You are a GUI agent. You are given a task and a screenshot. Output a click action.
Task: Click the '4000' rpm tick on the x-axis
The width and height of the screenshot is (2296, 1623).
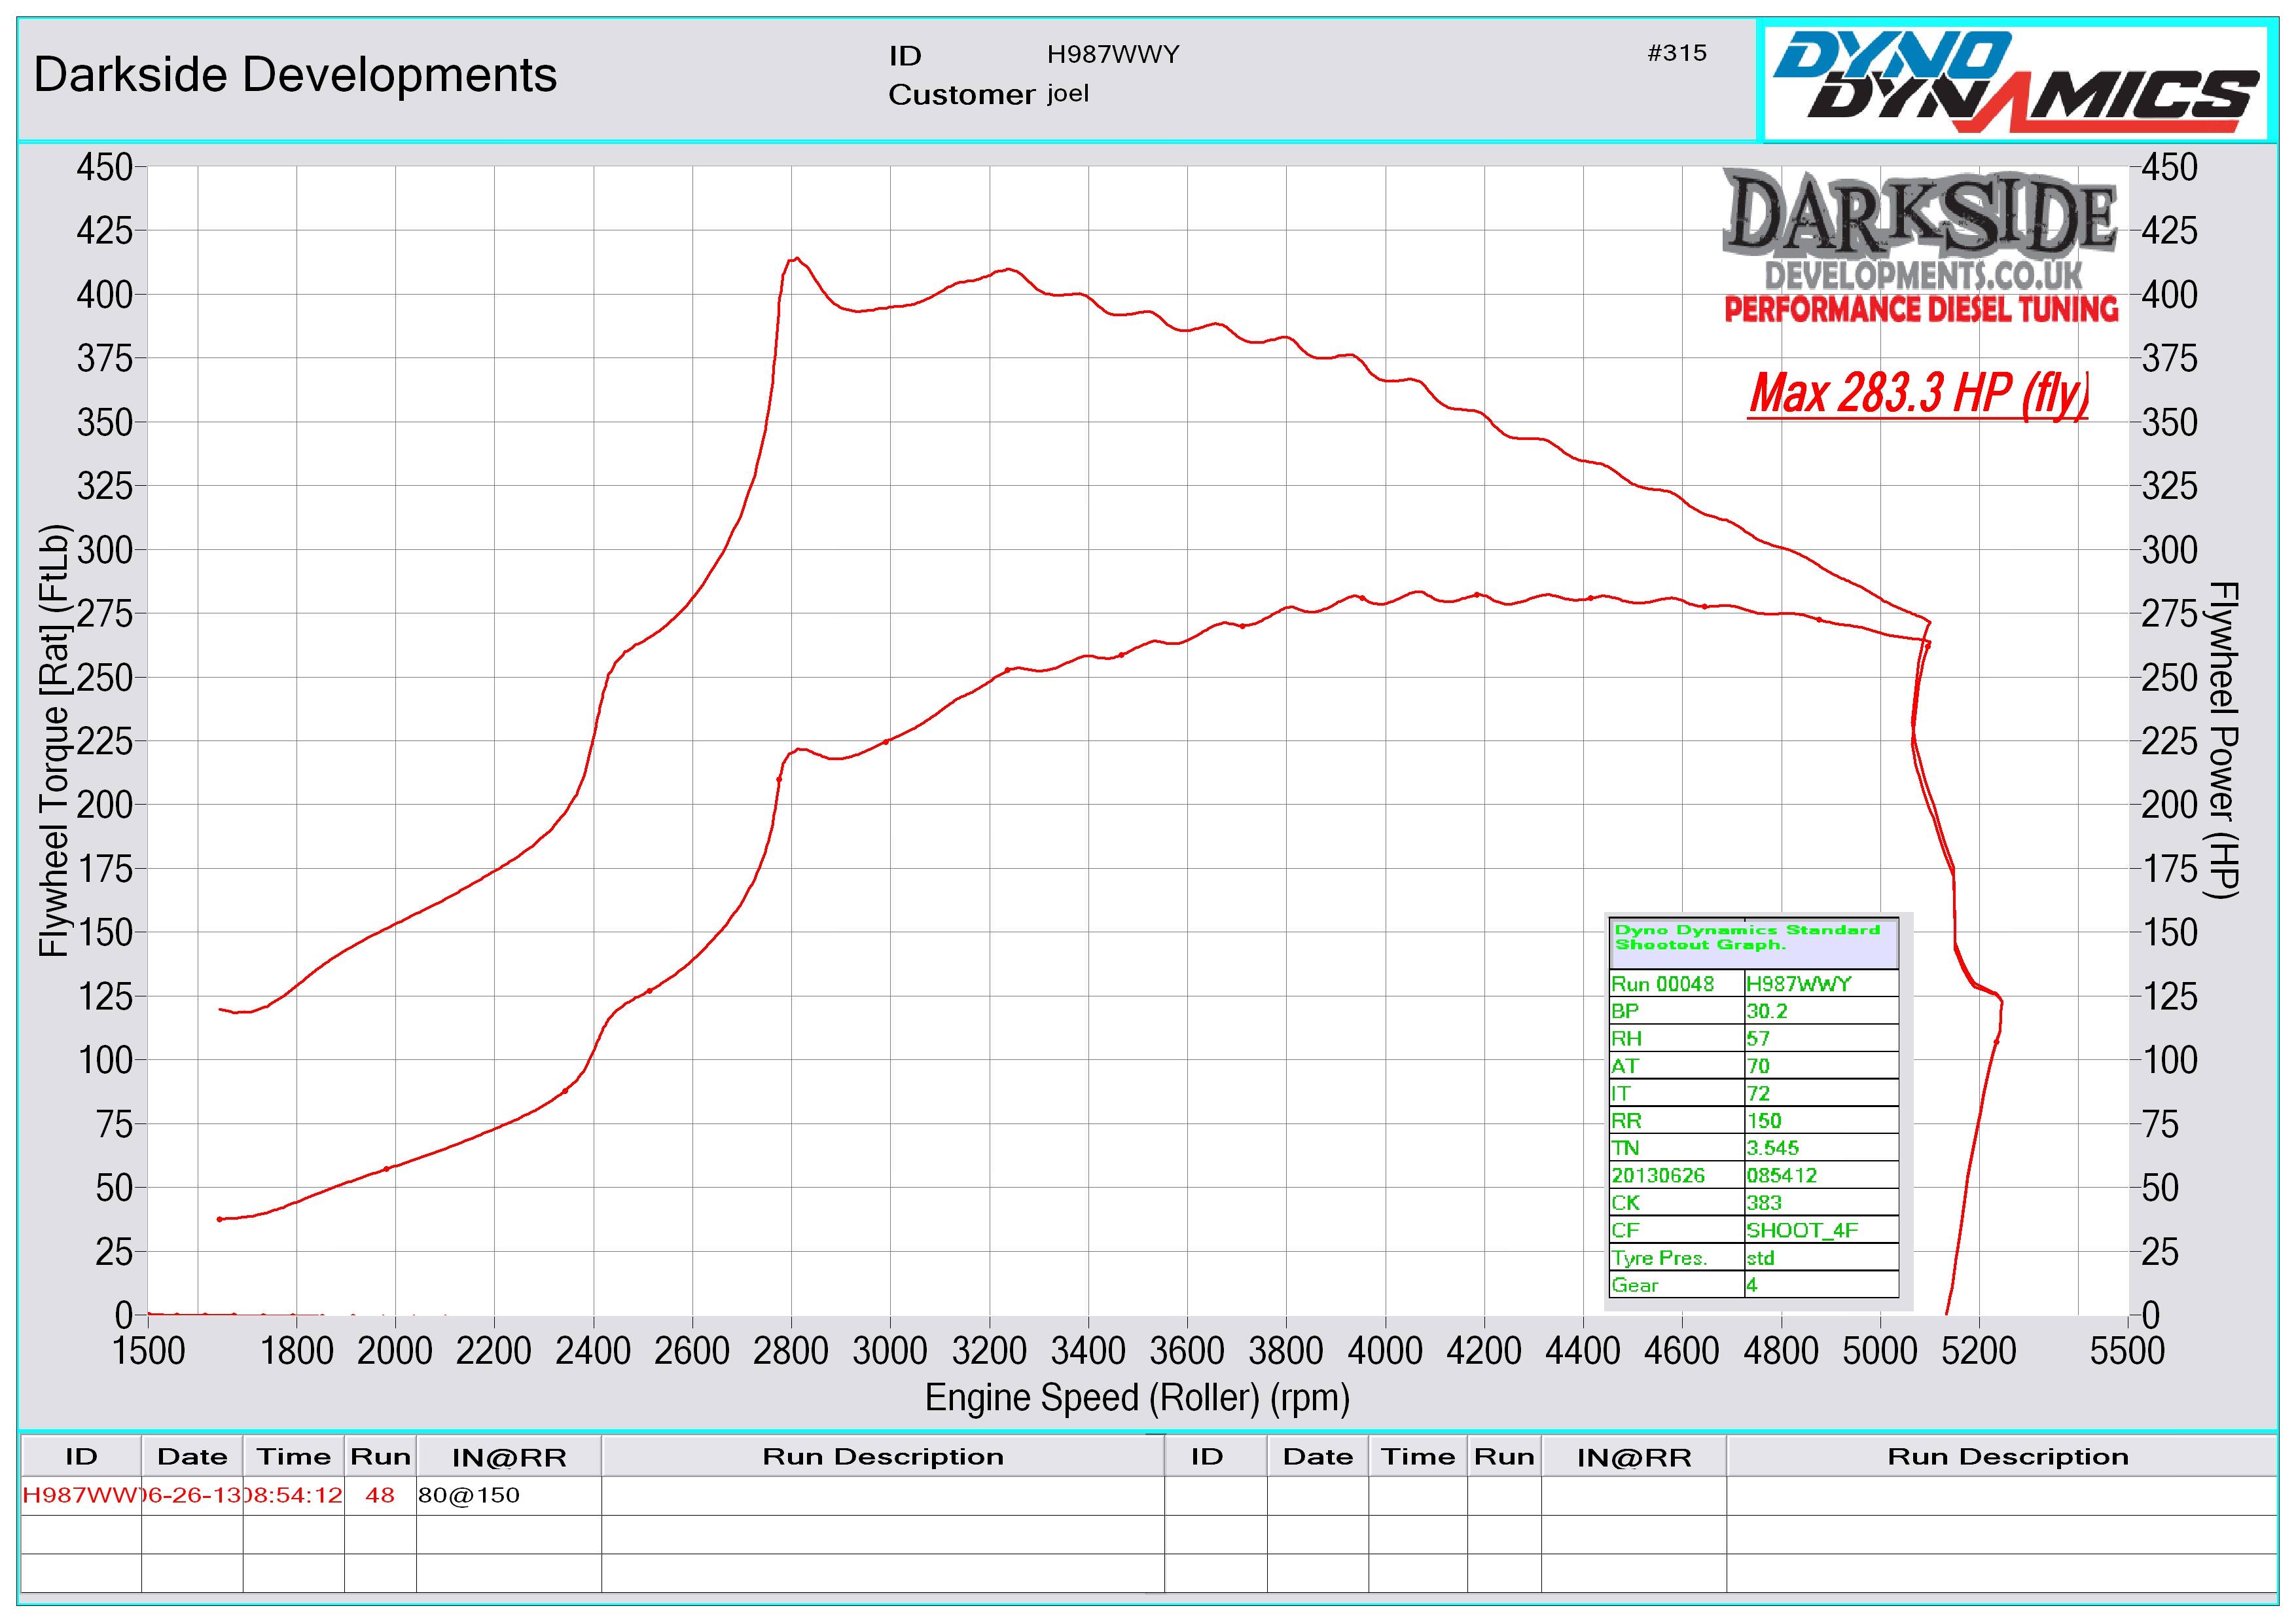(x=1385, y=1351)
